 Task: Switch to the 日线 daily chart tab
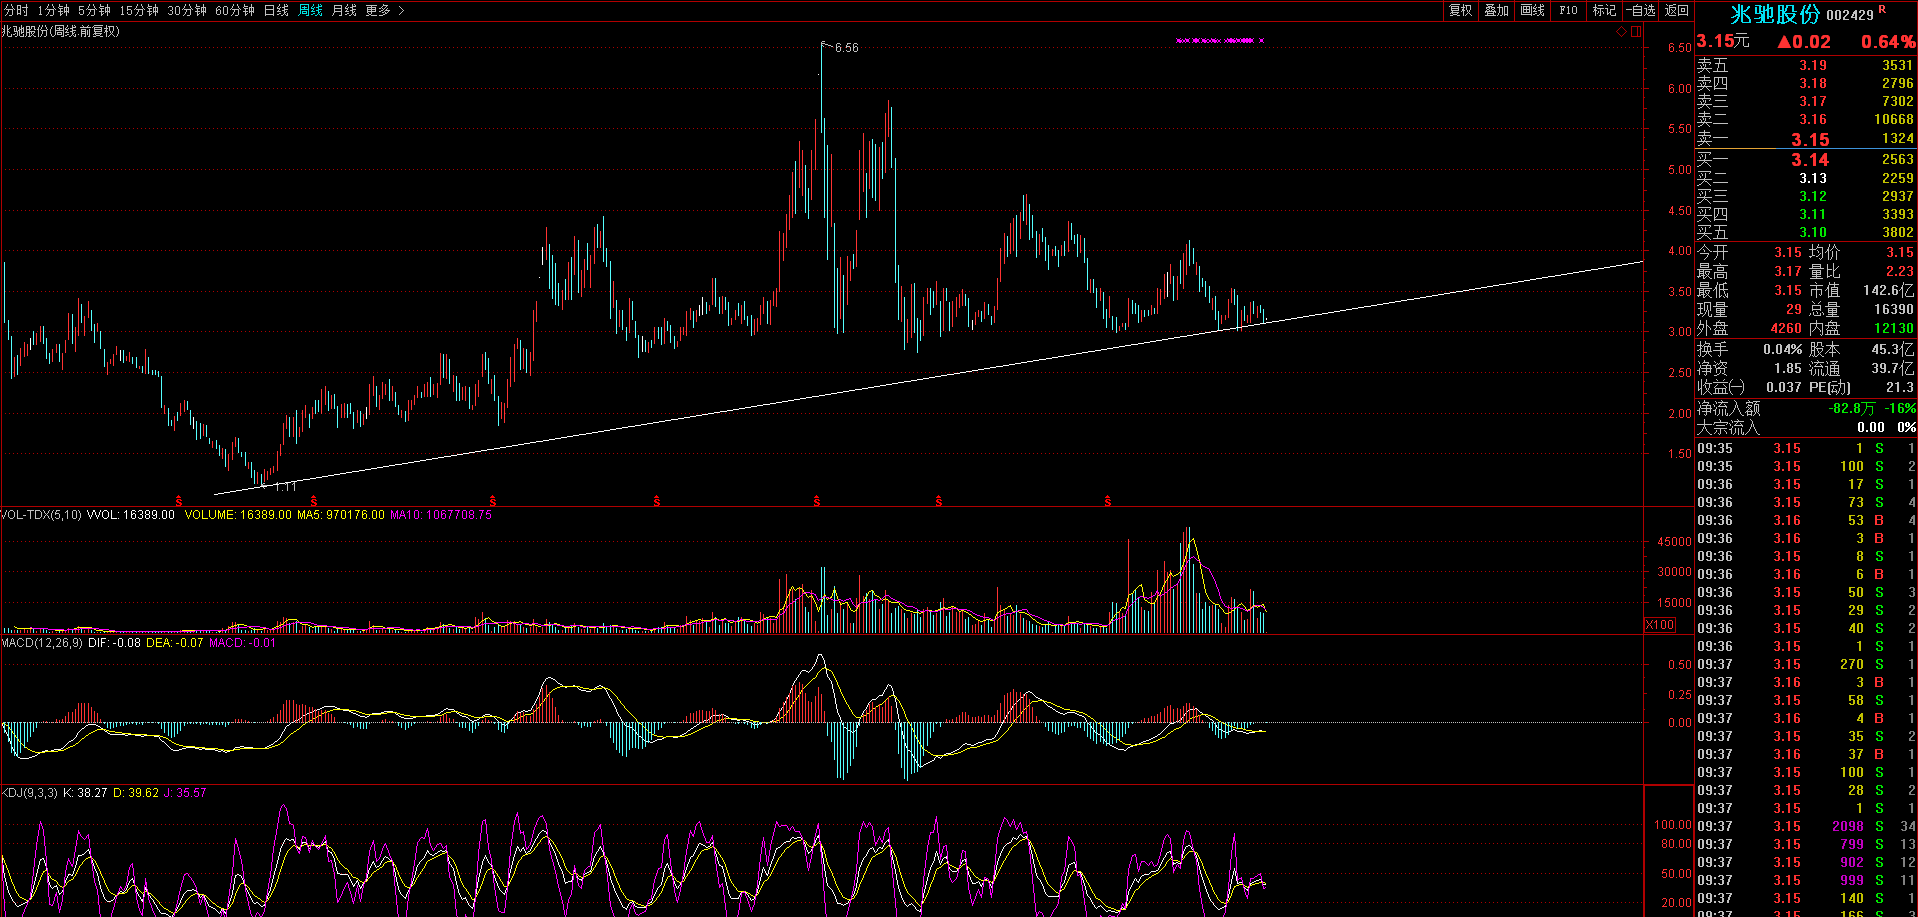276,10
